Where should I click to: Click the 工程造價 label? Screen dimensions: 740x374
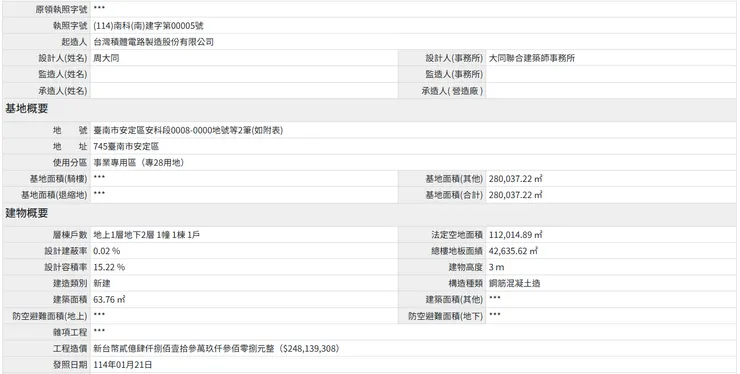(x=70, y=348)
